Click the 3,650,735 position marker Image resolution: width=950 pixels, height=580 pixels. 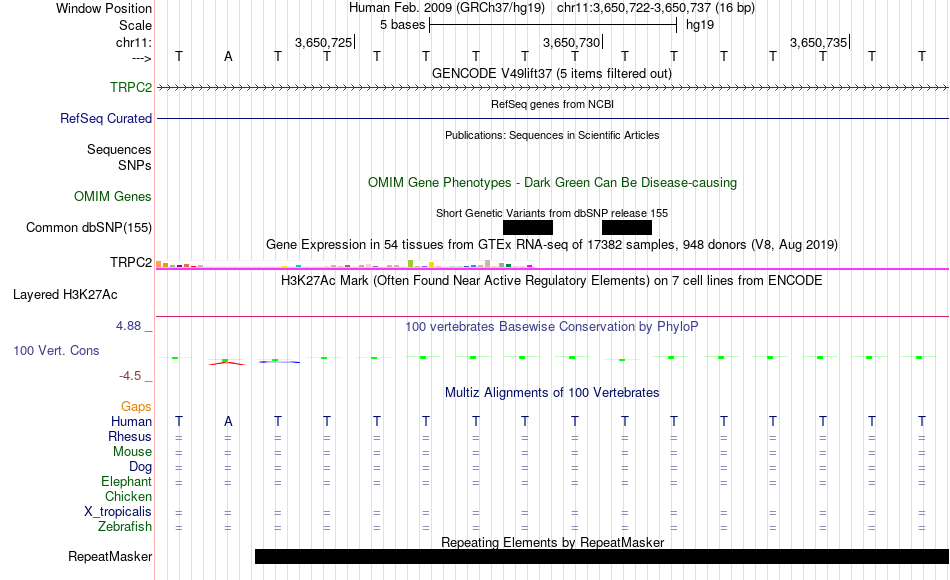pyautogui.click(x=819, y=42)
